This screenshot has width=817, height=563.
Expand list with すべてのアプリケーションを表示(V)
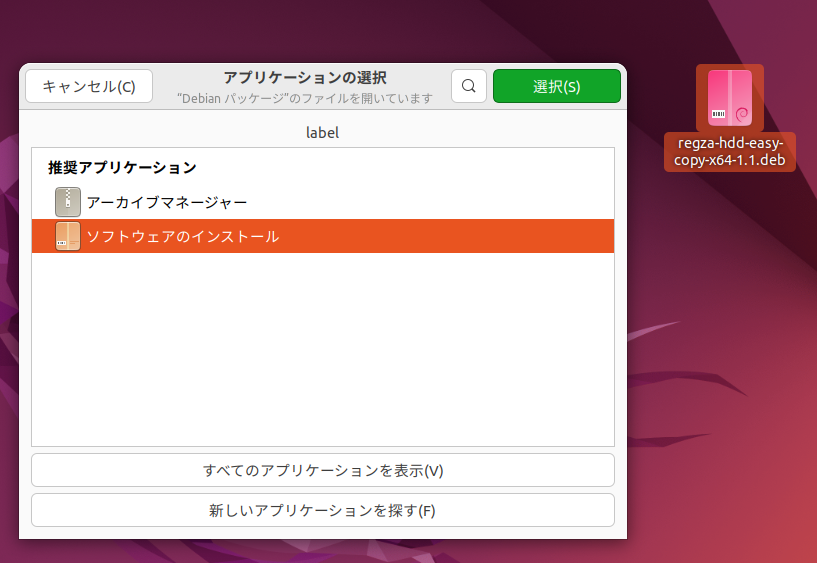[322, 470]
